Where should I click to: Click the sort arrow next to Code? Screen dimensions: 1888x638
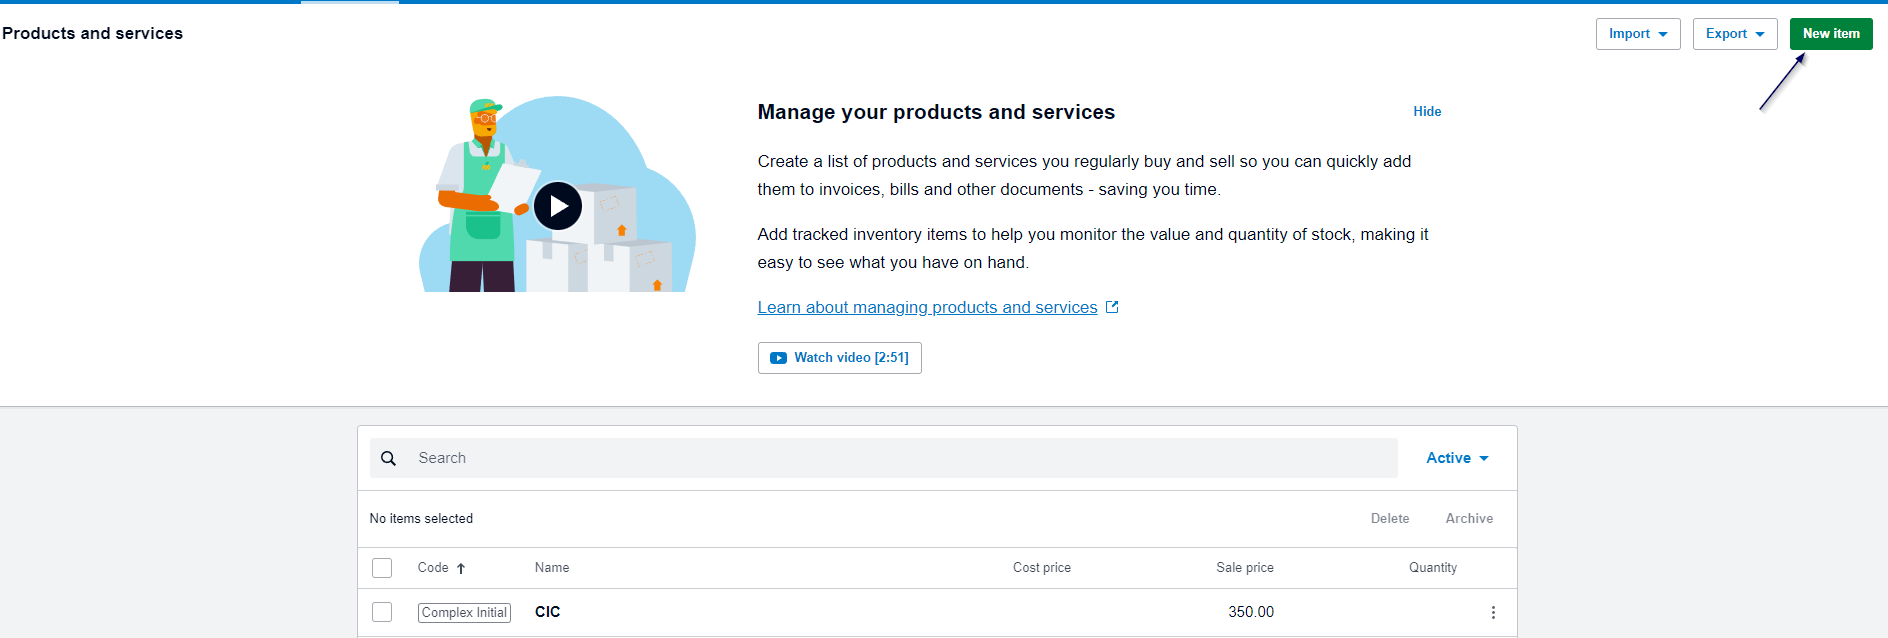tap(461, 568)
